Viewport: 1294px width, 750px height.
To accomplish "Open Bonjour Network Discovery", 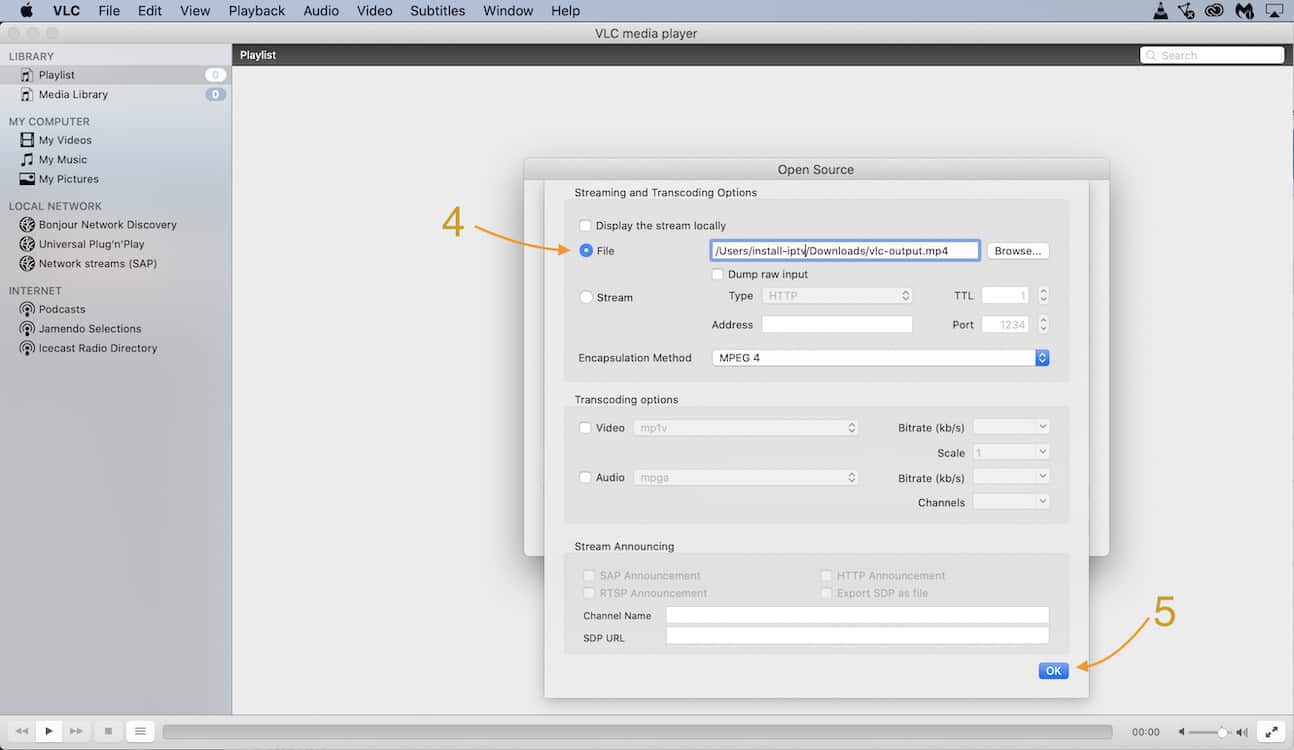I will (107, 225).
